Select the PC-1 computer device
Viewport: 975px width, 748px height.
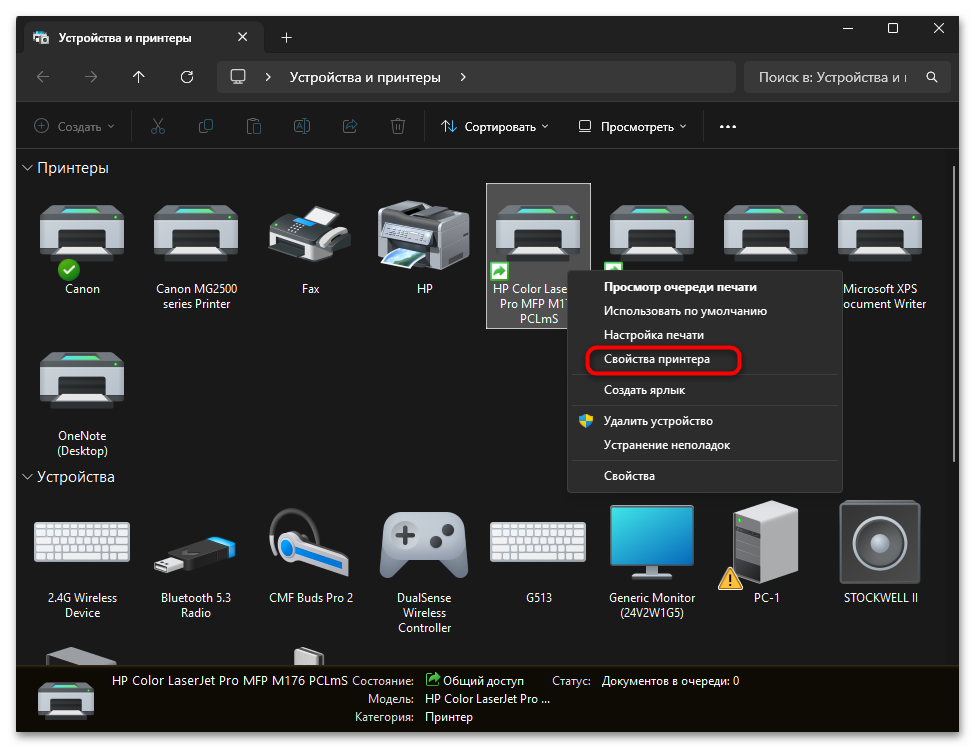click(766, 542)
